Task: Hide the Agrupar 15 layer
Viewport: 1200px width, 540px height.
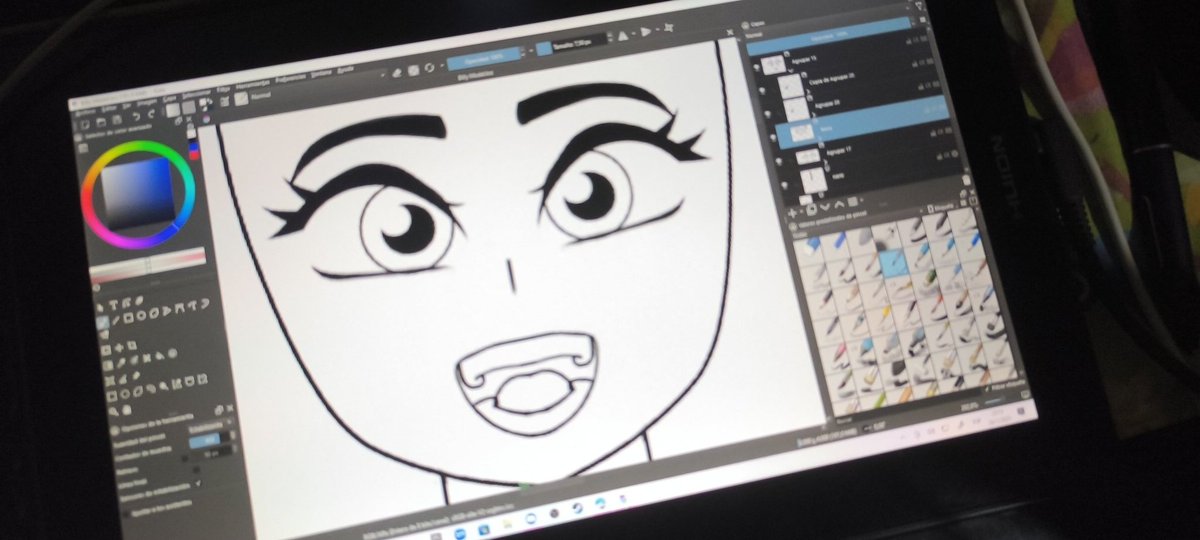Action: point(755,67)
